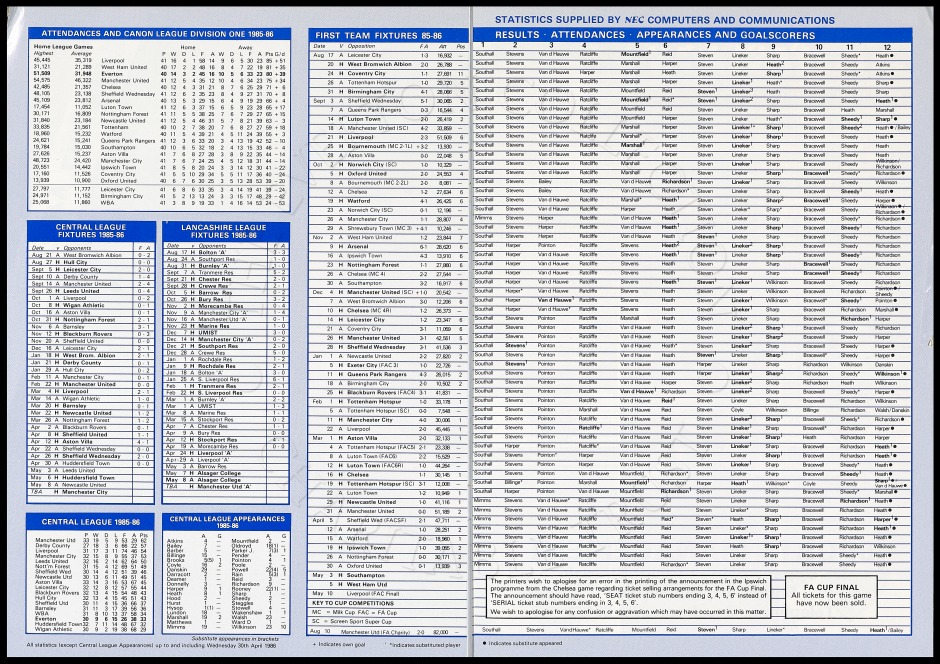Select 'Exeter City (FAC 3)' fixture row
The image size is (940, 664).
pos(388,365)
